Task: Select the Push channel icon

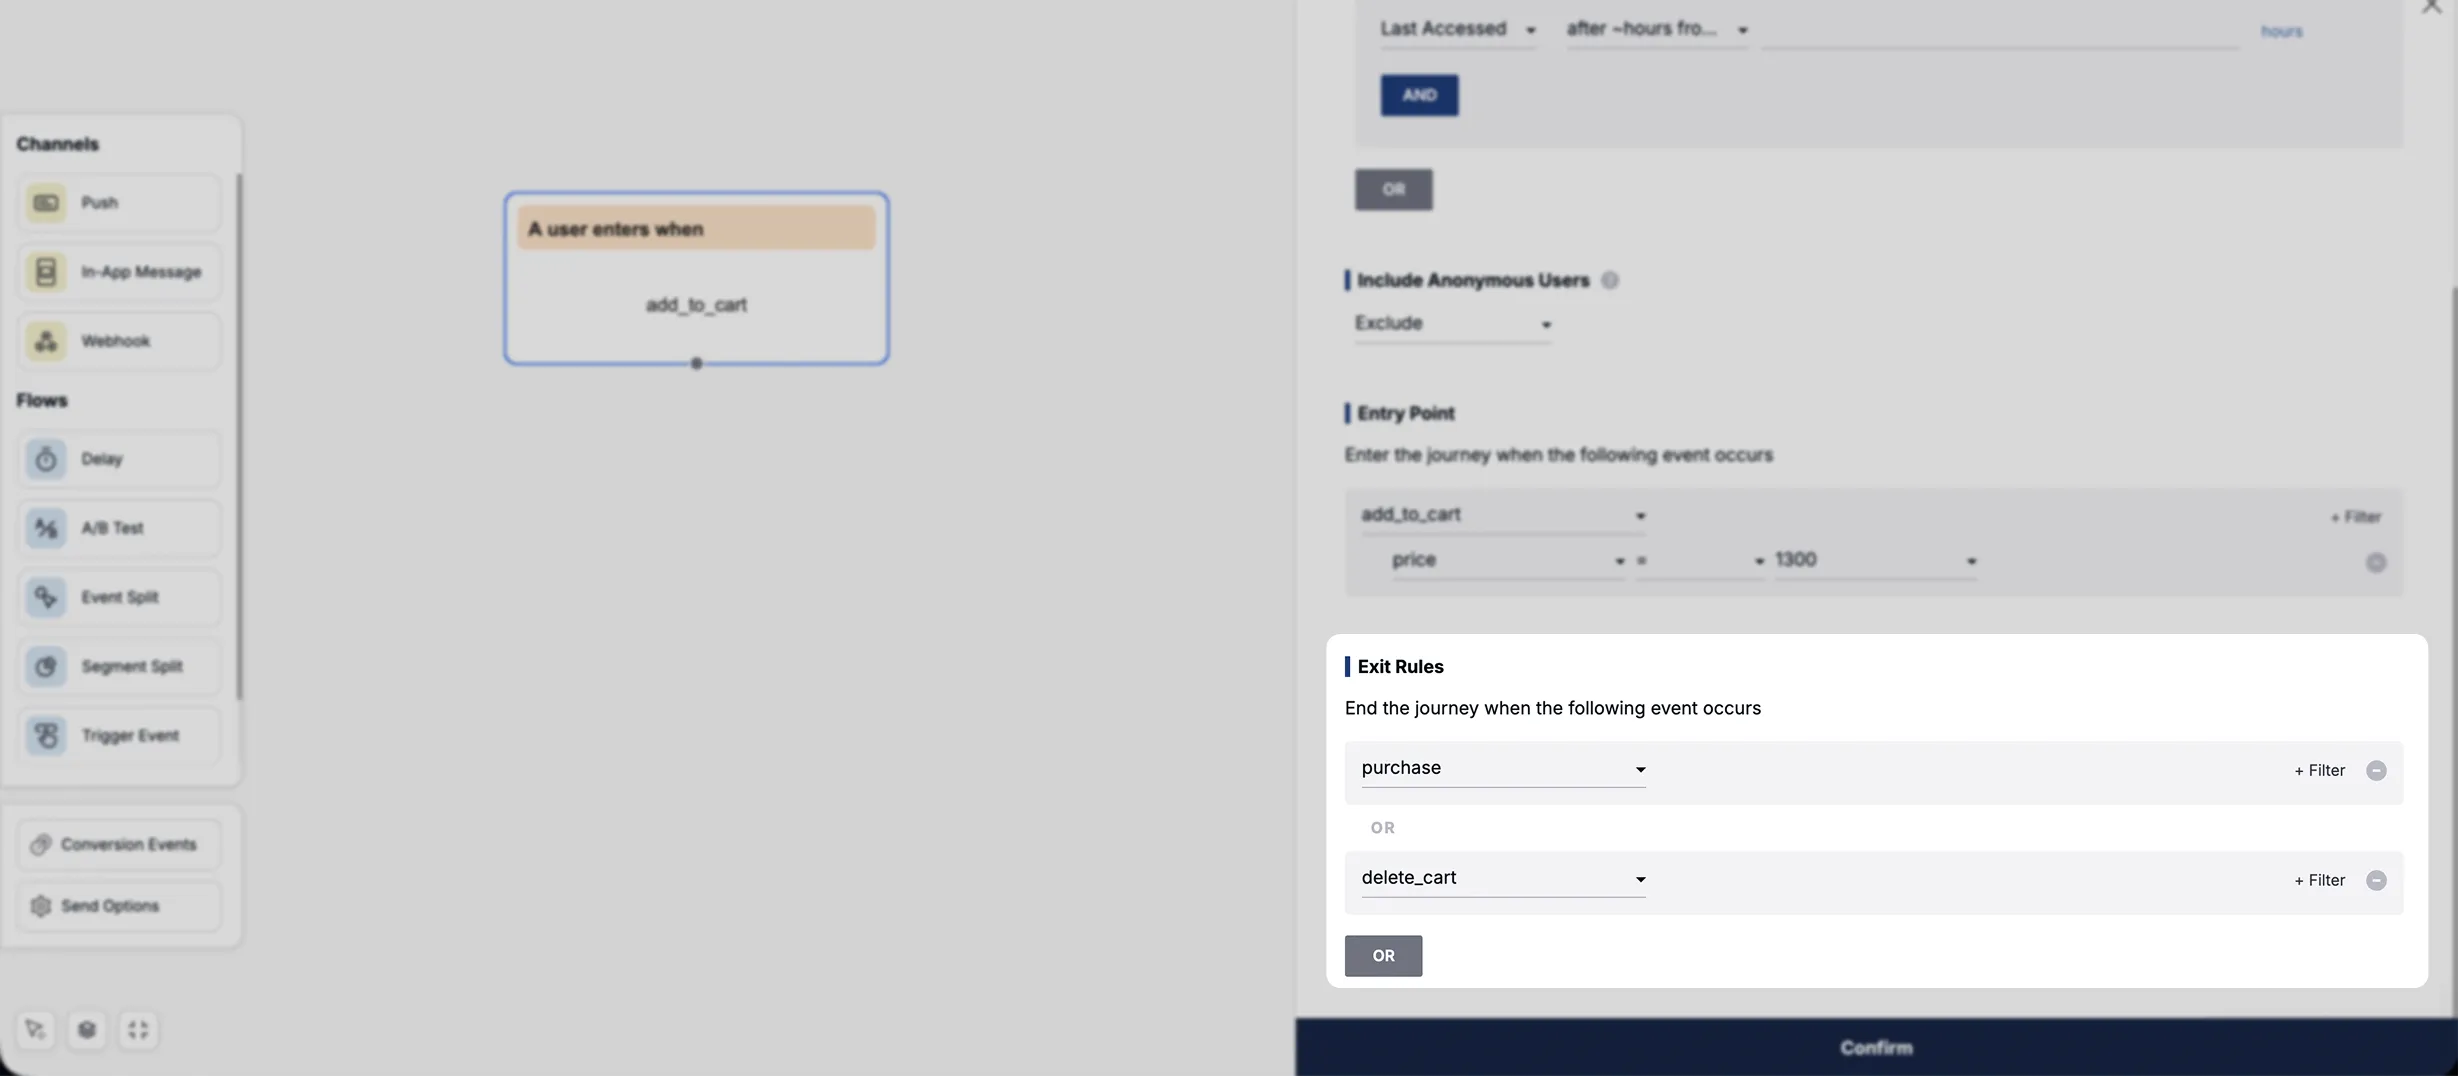Action: click(46, 203)
